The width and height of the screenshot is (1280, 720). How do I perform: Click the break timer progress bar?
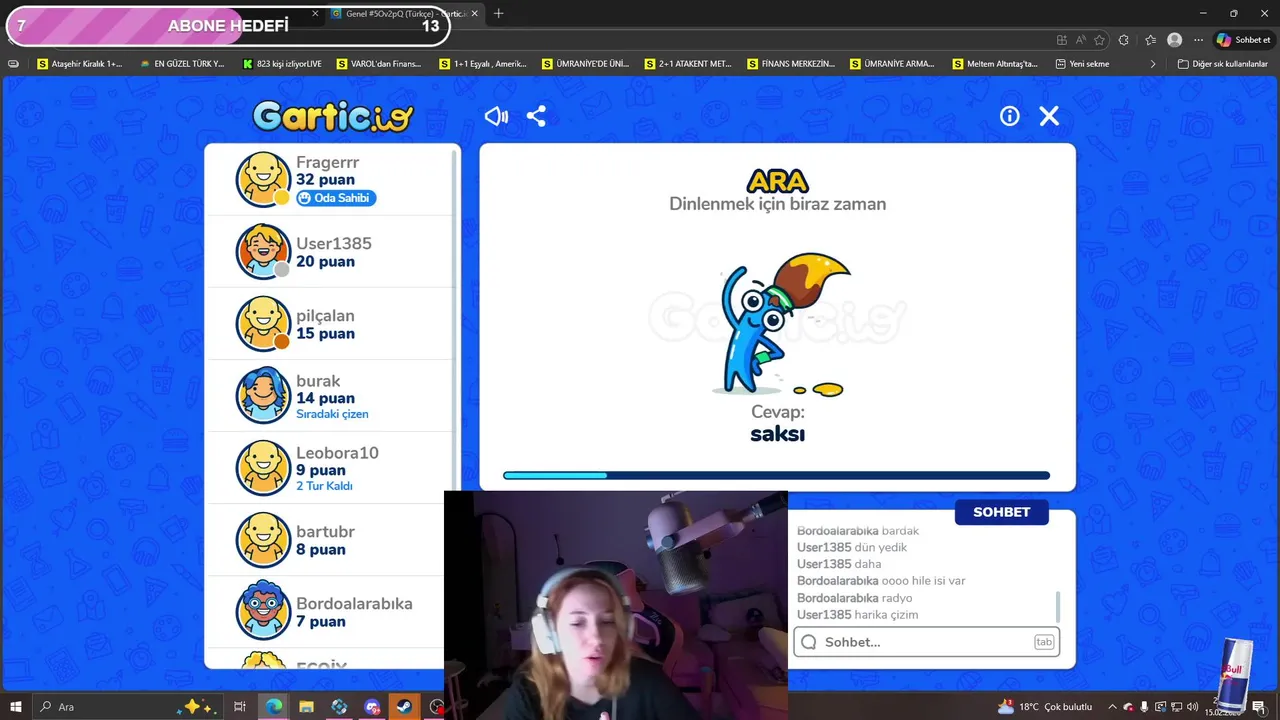[x=776, y=476]
